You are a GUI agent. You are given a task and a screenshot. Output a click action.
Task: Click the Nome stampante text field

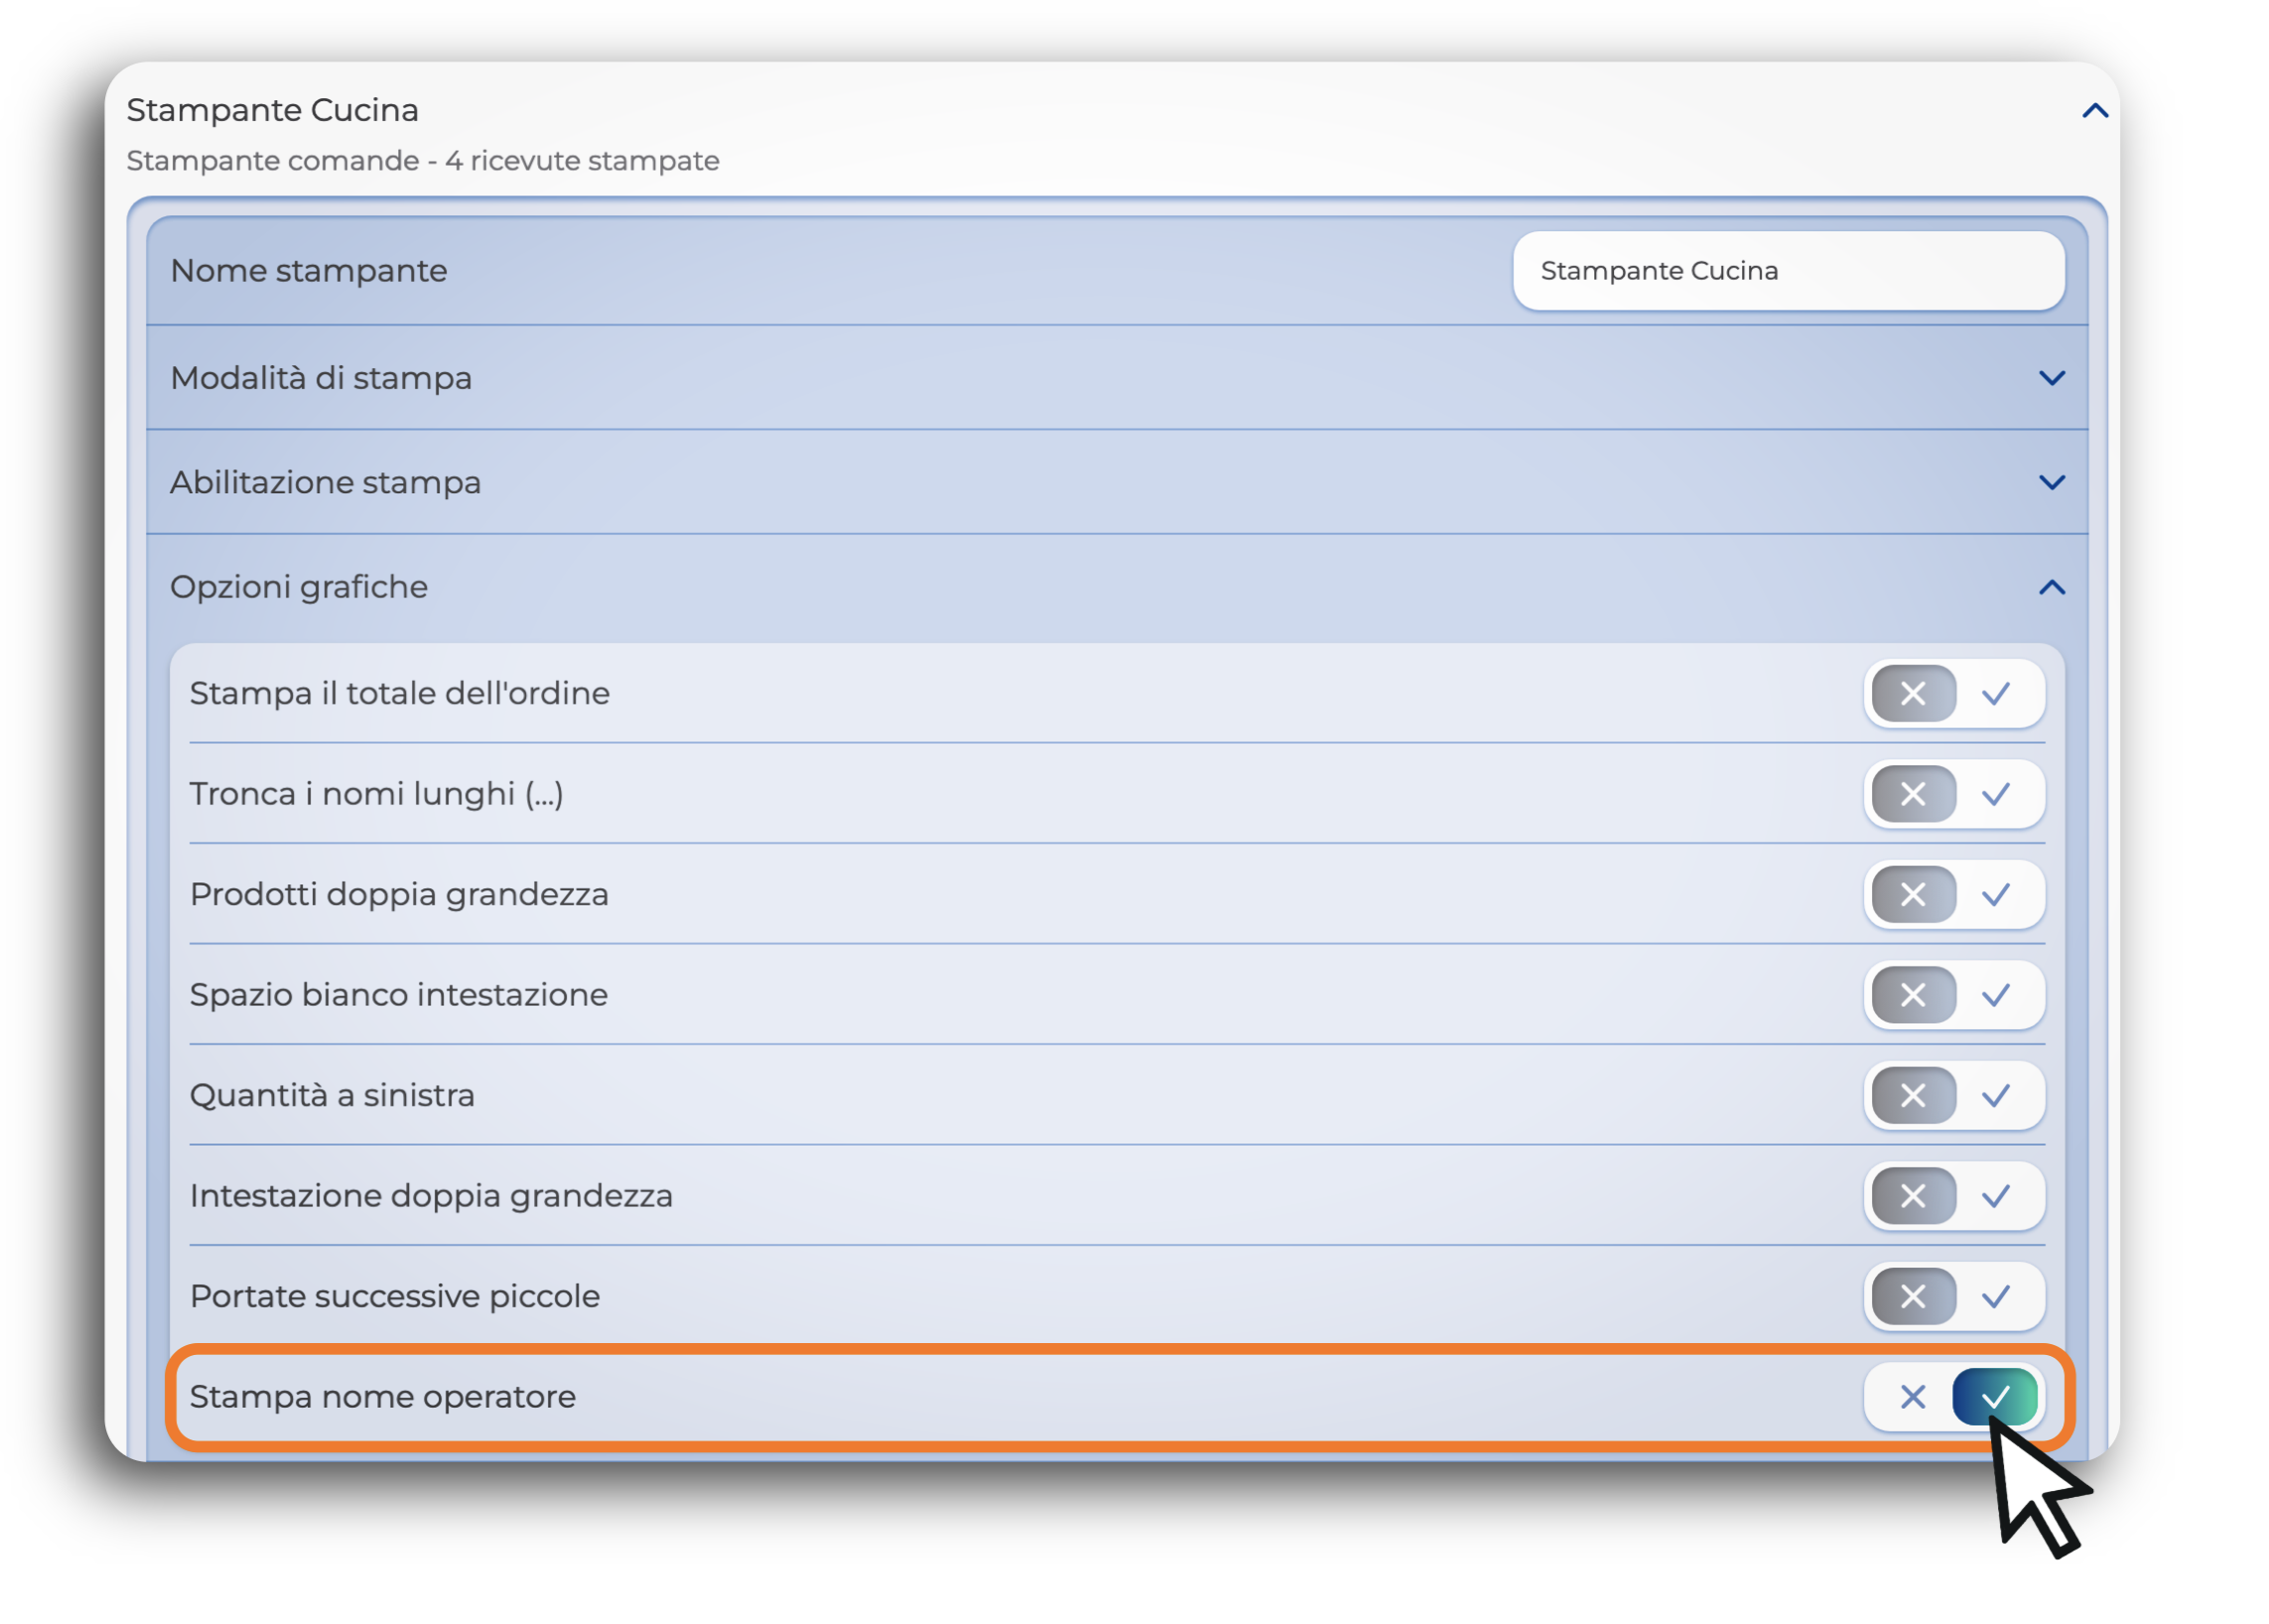1787,271
